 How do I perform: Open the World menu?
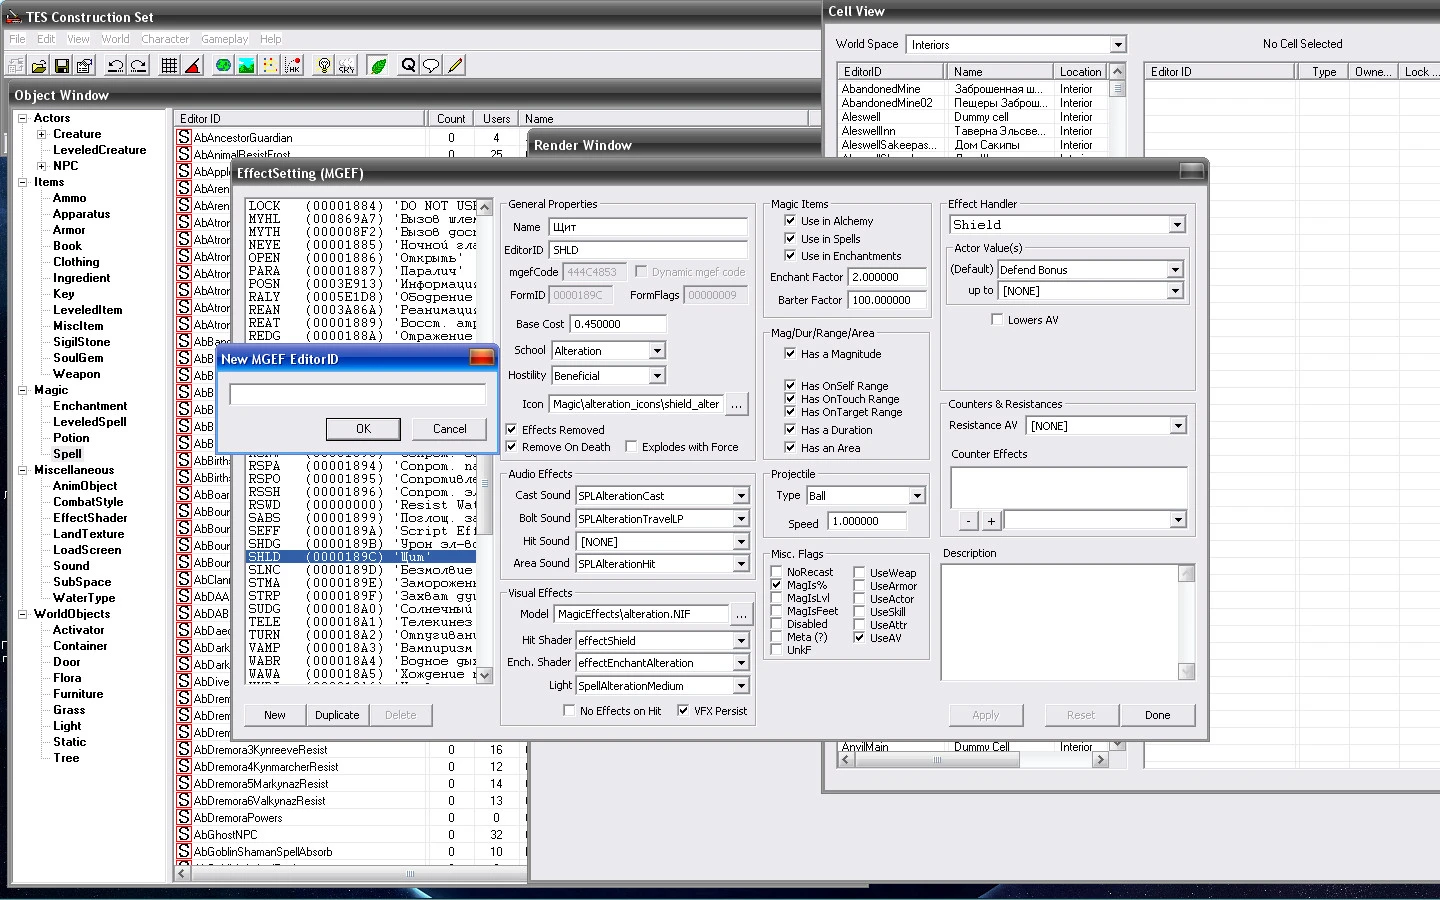(x=115, y=39)
